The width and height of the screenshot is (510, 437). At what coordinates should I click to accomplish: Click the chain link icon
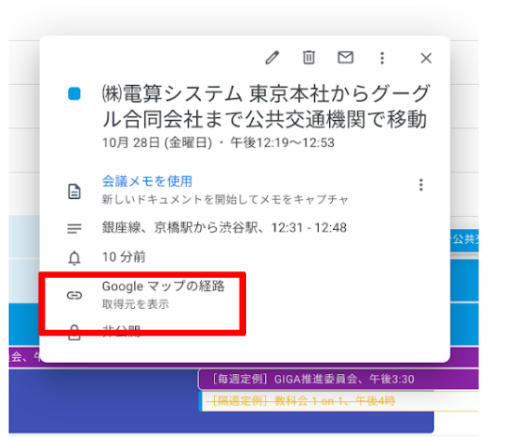point(74,295)
